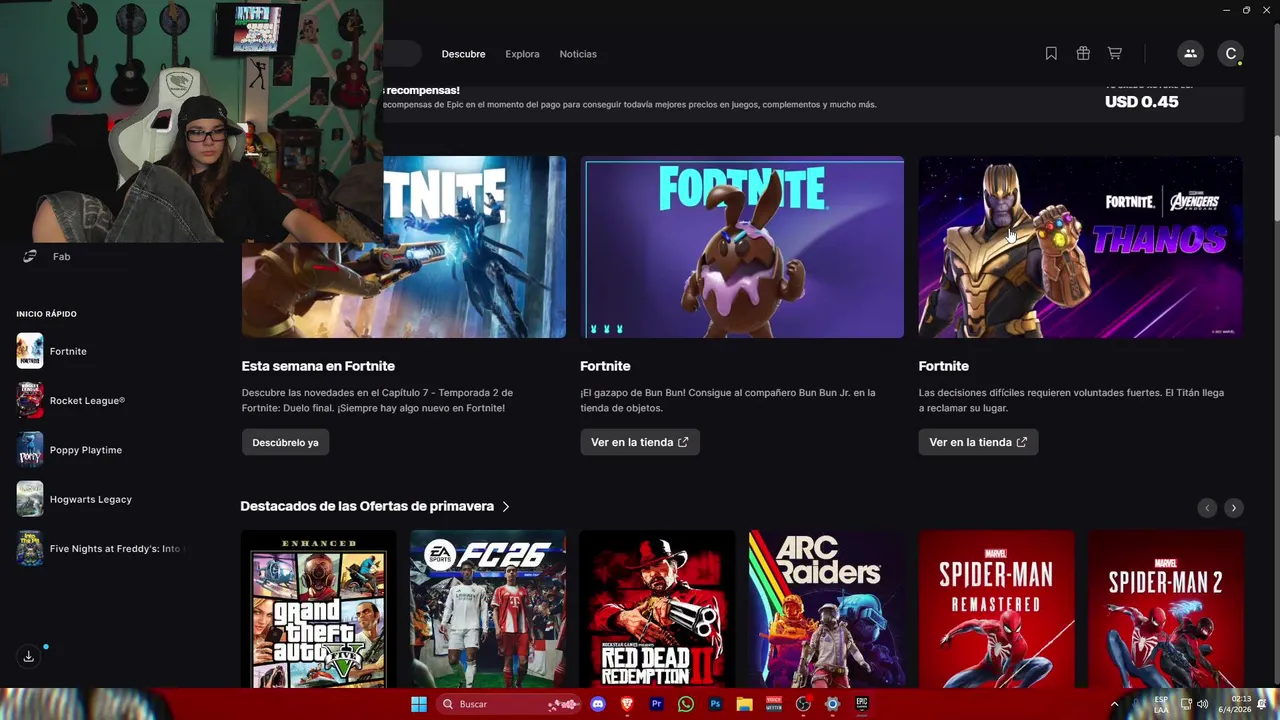The width and height of the screenshot is (1280, 720).
Task: Click Ver en la tienda under Bun Bun
Action: click(x=640, y=442)
